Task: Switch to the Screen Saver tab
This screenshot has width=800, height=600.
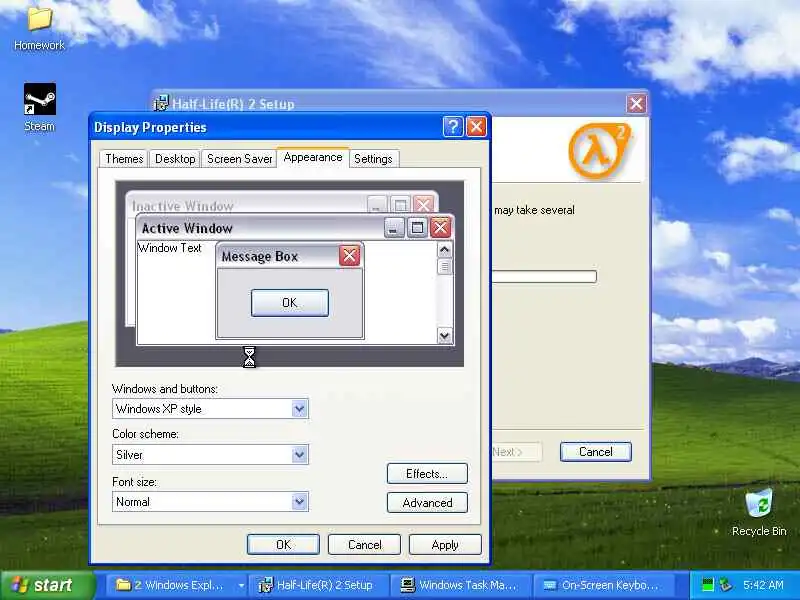Action: click(239, 159)
